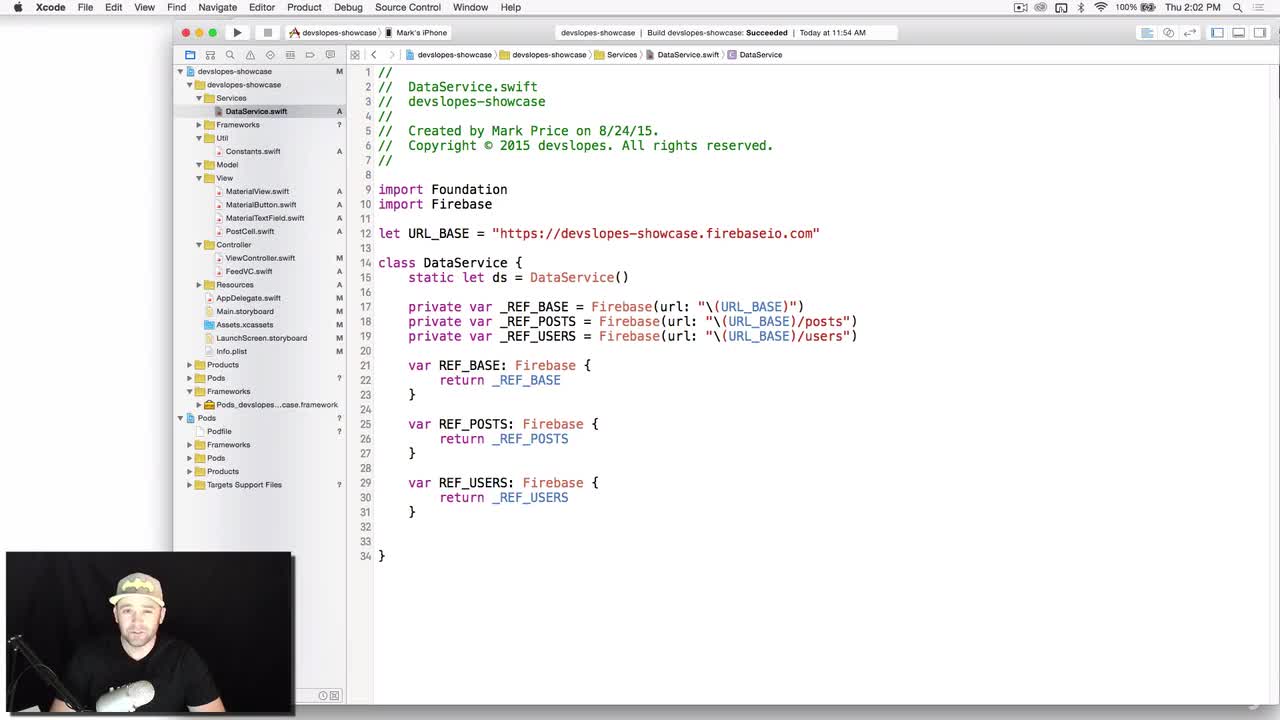
Task: Open FeedVC.swift file
Action: (x=249, y=271)
